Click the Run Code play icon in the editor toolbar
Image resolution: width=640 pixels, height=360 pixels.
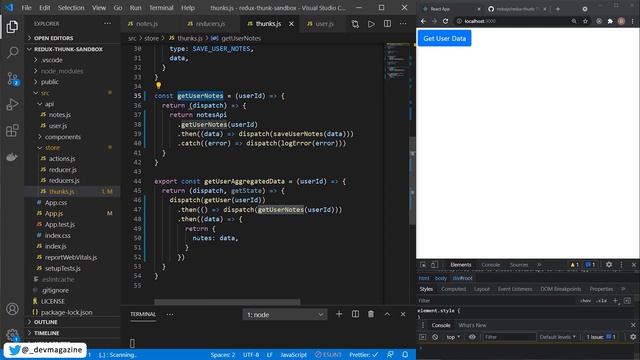coord(371,24)
